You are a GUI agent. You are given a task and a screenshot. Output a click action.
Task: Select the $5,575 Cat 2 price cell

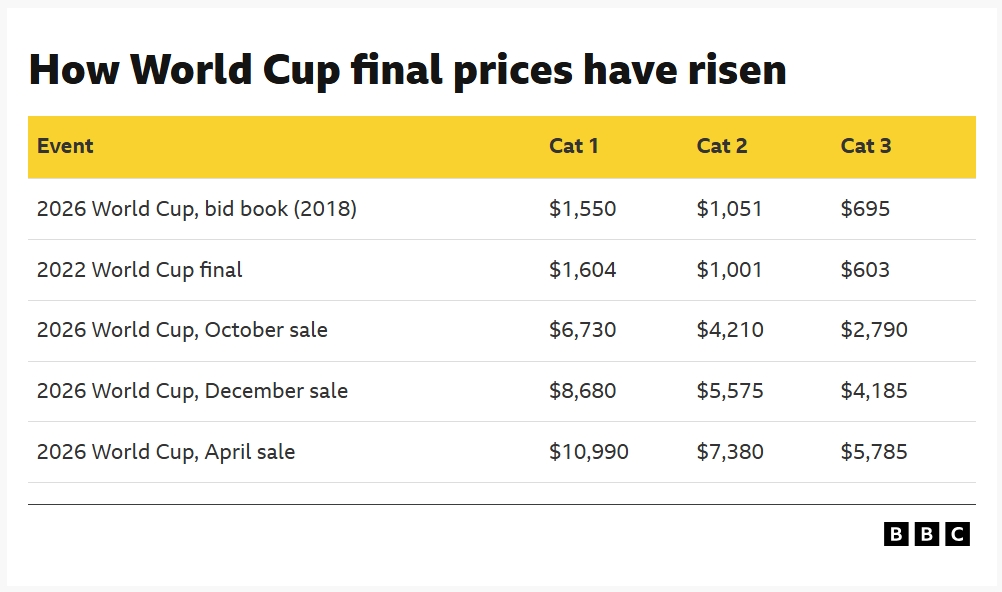(x=730, y=391)
